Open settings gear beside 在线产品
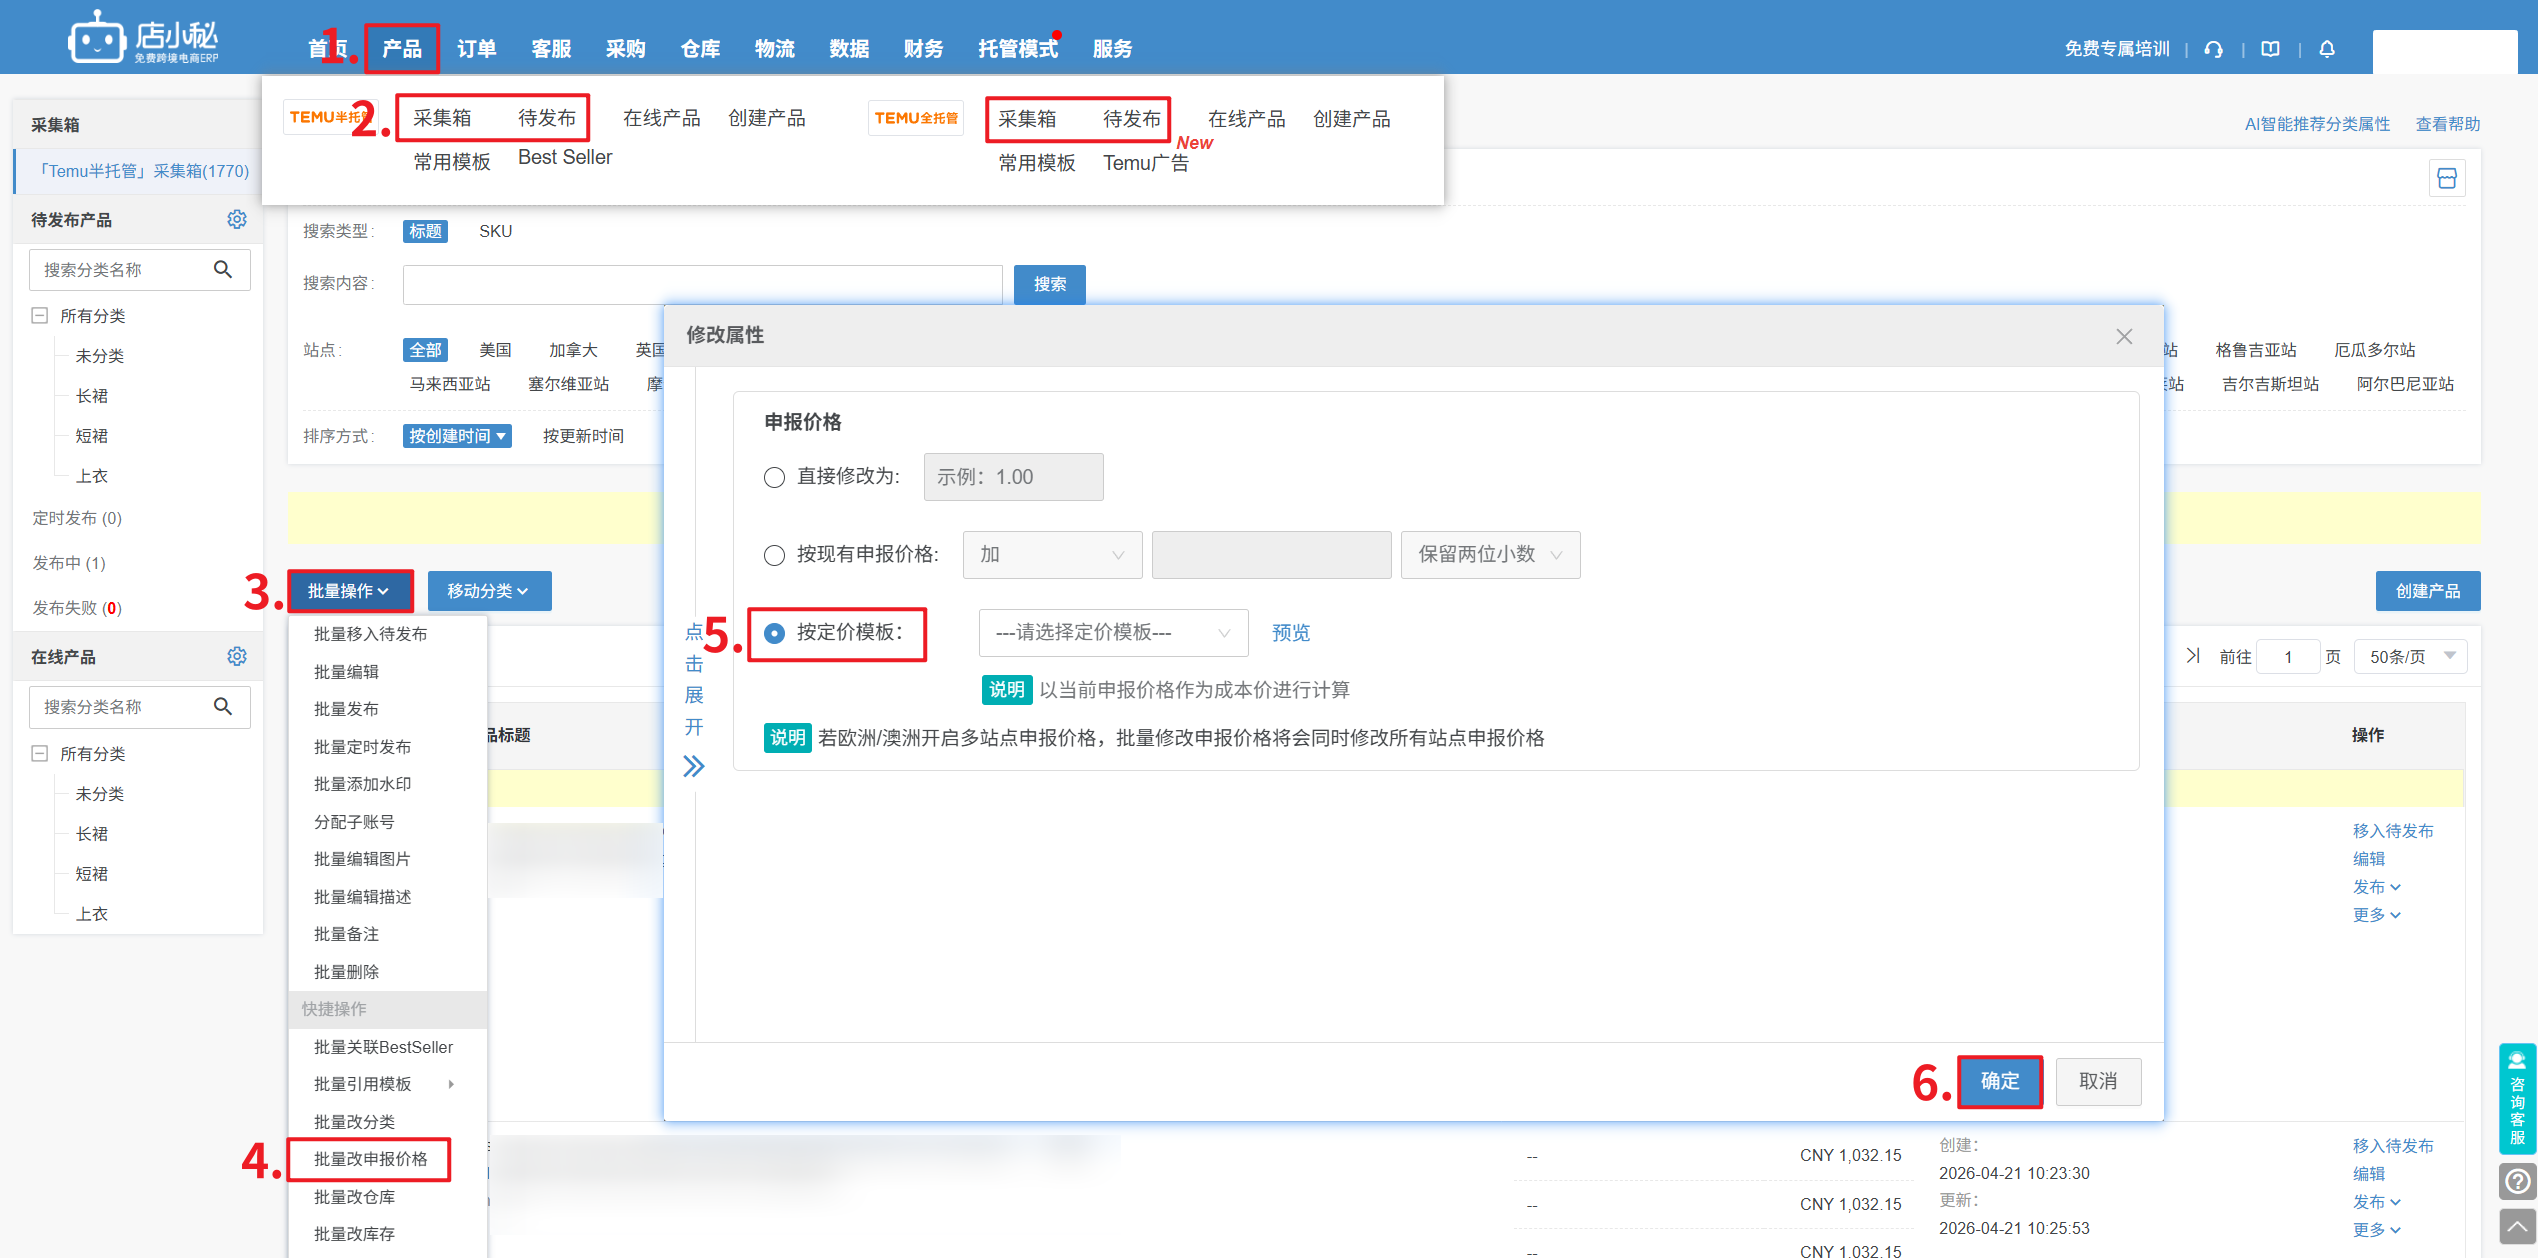 tap(237, 656)
